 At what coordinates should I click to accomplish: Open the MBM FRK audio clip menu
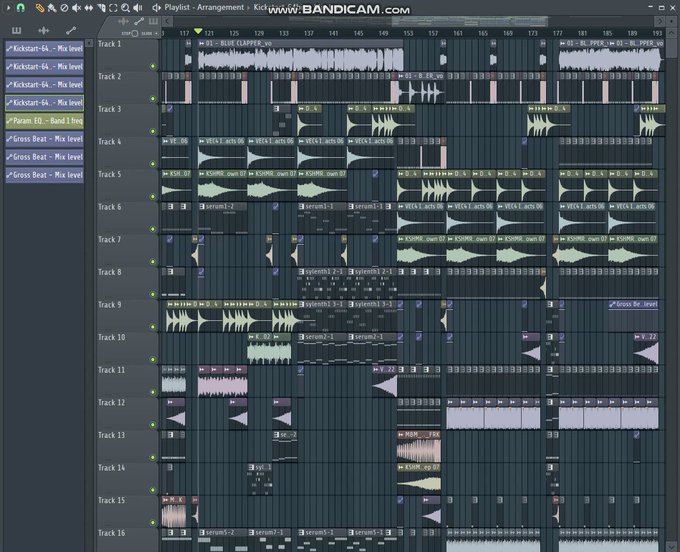pos(401,434)
